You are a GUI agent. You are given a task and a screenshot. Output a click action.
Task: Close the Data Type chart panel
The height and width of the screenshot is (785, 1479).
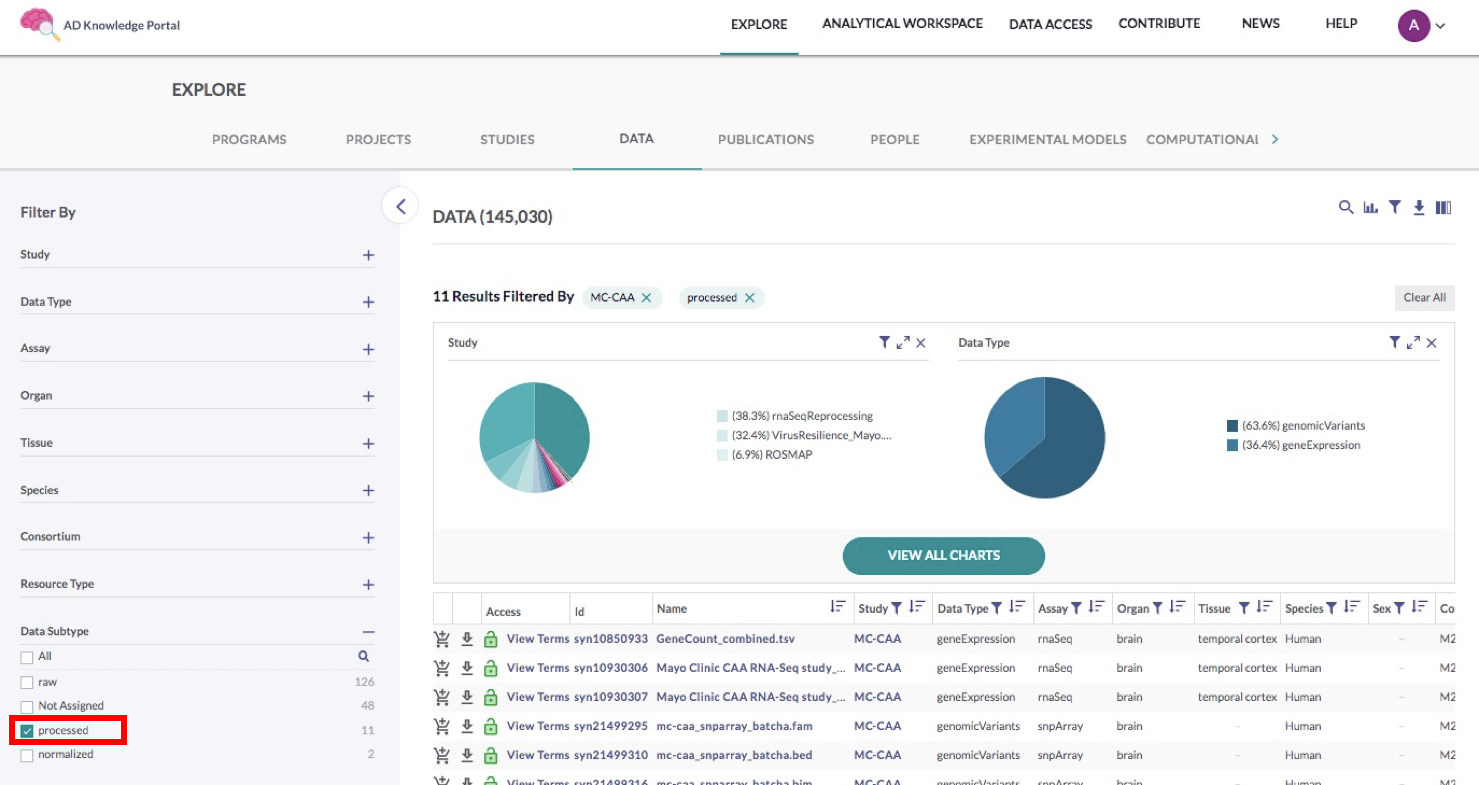pyautogui.click(x=1431, y=343)
